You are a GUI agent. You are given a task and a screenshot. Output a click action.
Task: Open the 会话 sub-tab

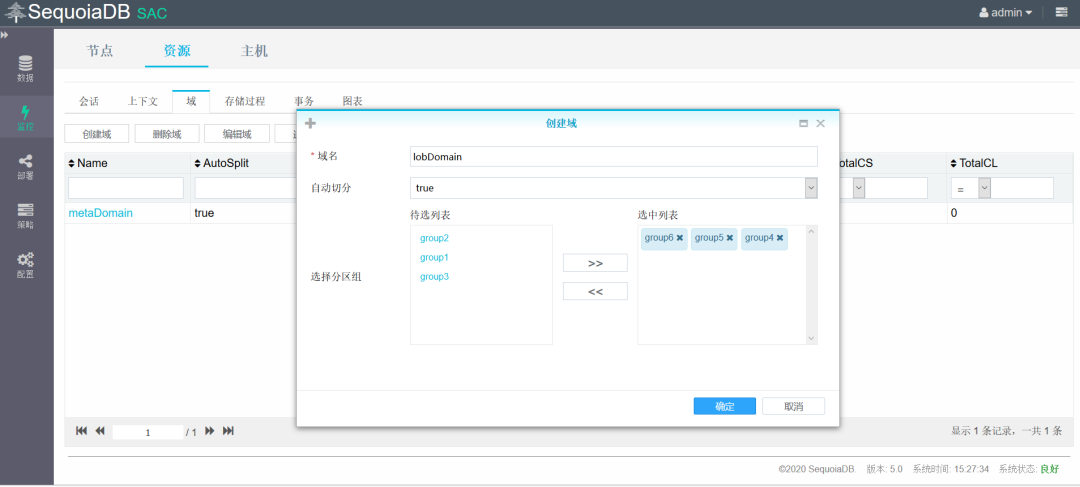(89, 101)
